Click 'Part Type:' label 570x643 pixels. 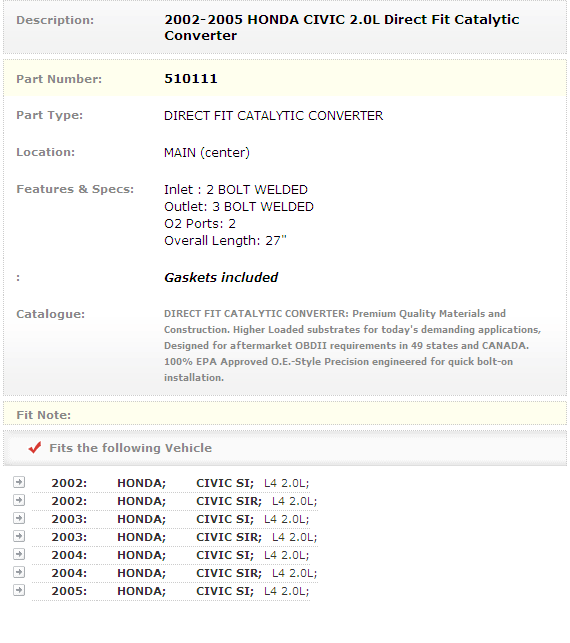(x=50, y=115)
